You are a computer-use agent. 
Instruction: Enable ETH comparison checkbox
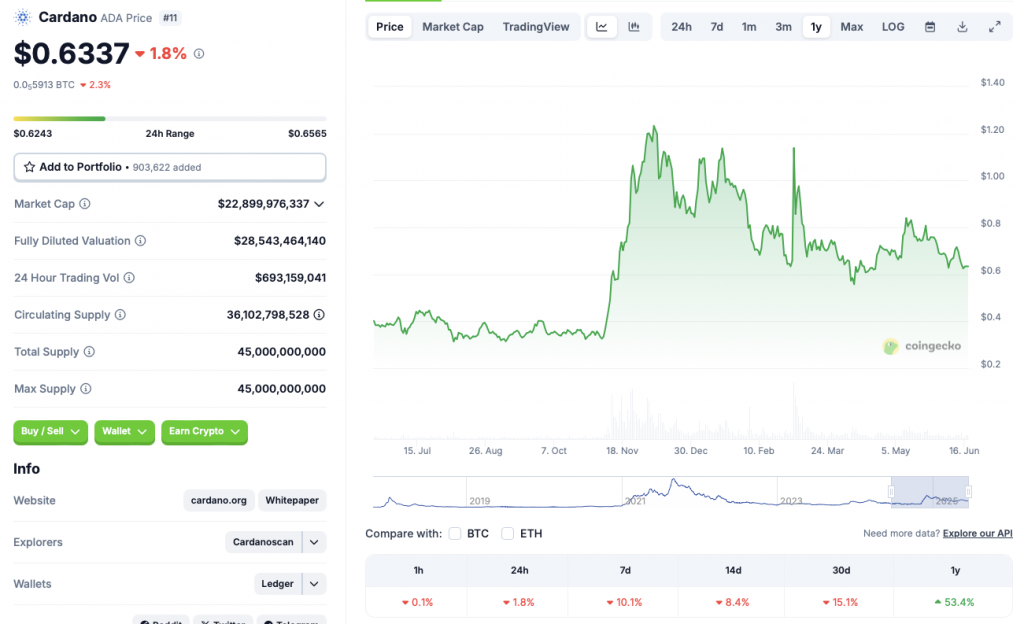point(507,533)
